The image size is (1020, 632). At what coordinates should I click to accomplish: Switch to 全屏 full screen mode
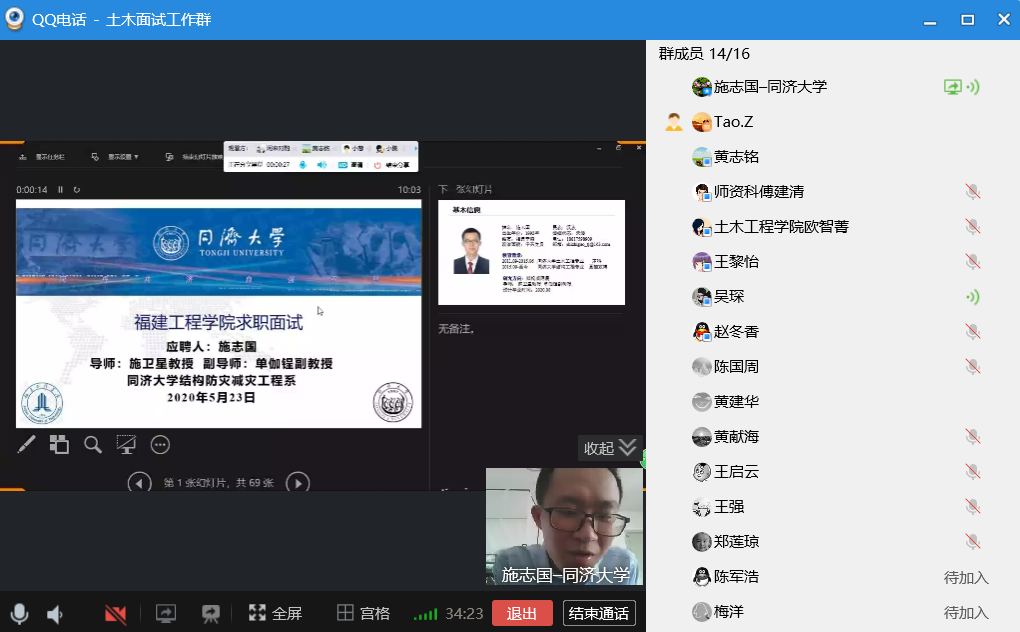(x=275, y=613)
